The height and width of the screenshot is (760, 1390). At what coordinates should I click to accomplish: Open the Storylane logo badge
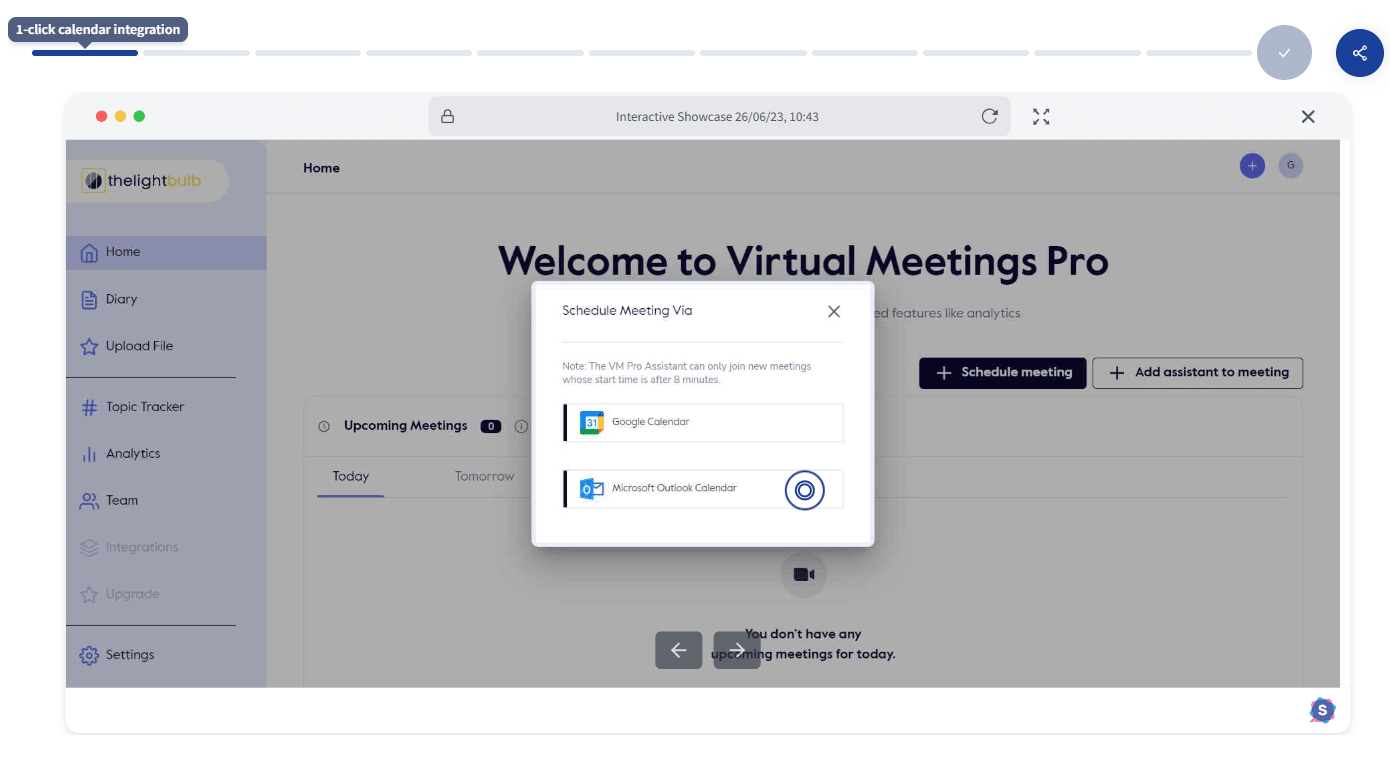(1322, 710)
